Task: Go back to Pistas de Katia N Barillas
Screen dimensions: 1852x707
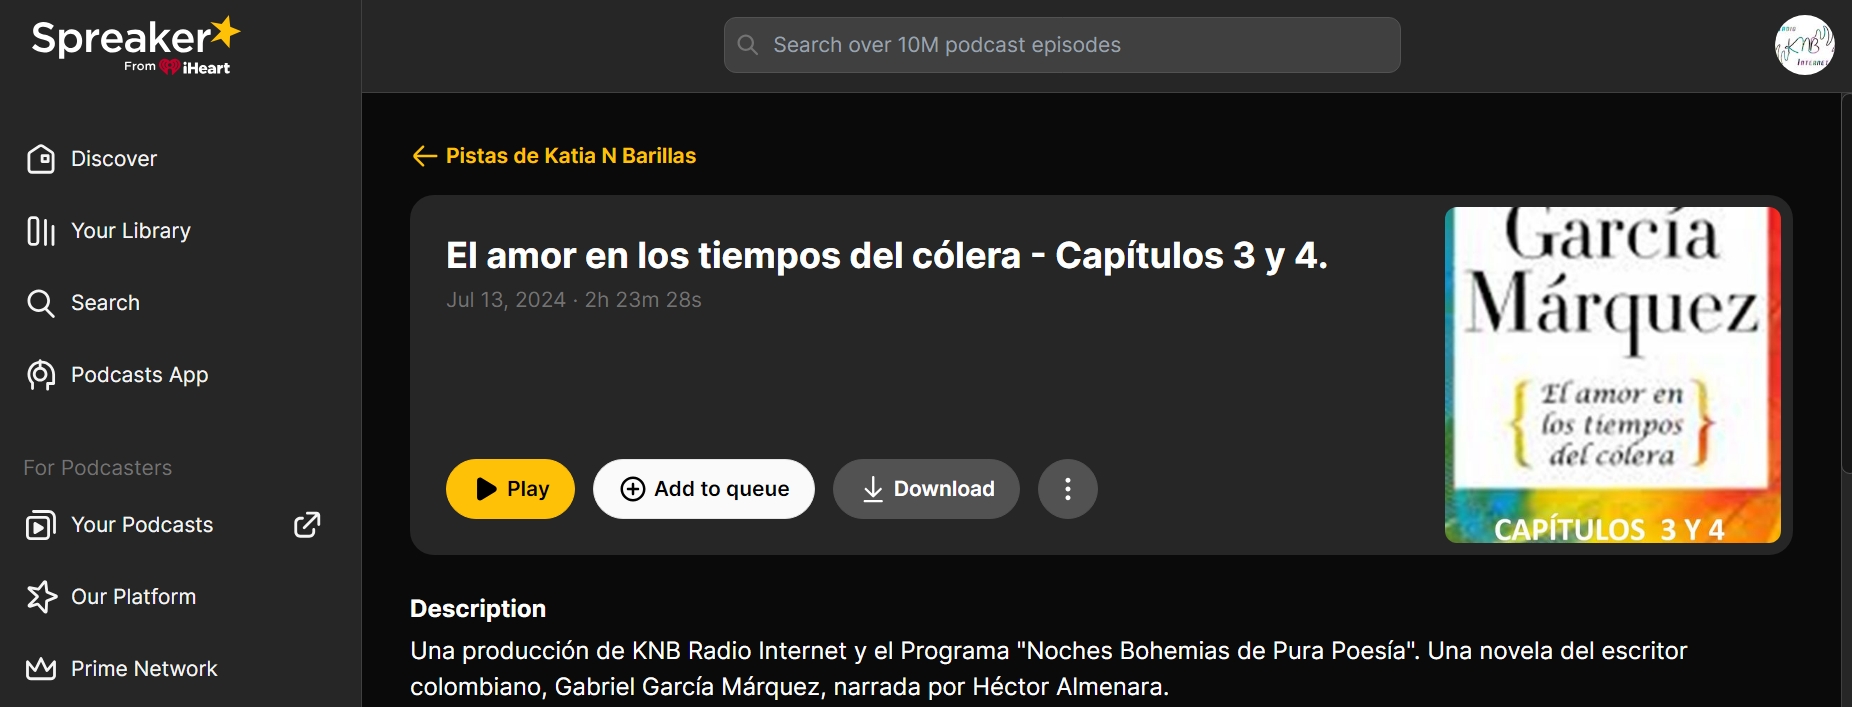Action: coord(571,156)
